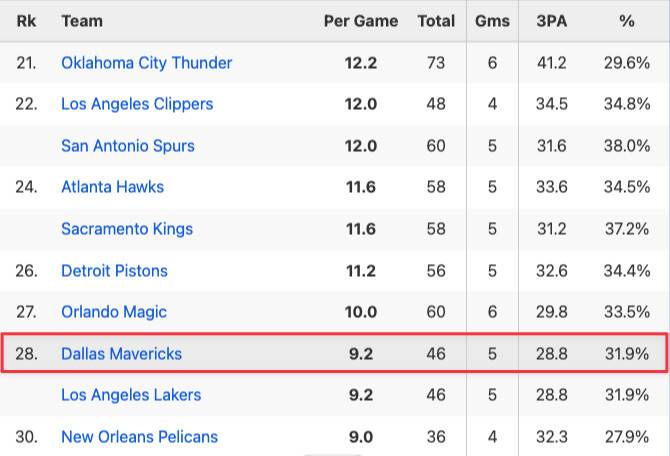The width and height of the screenshot is (670, 456).
Task: Click the Orlando Magic team link
Action: [114, 312]
